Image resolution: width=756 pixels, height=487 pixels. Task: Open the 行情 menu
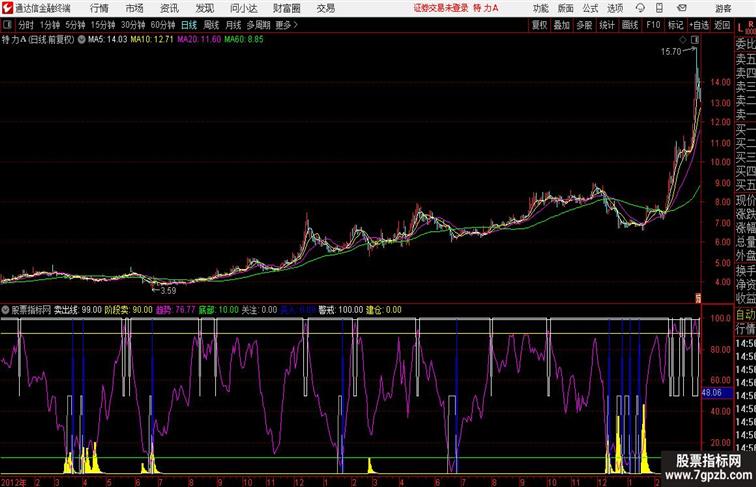[99, 8]
